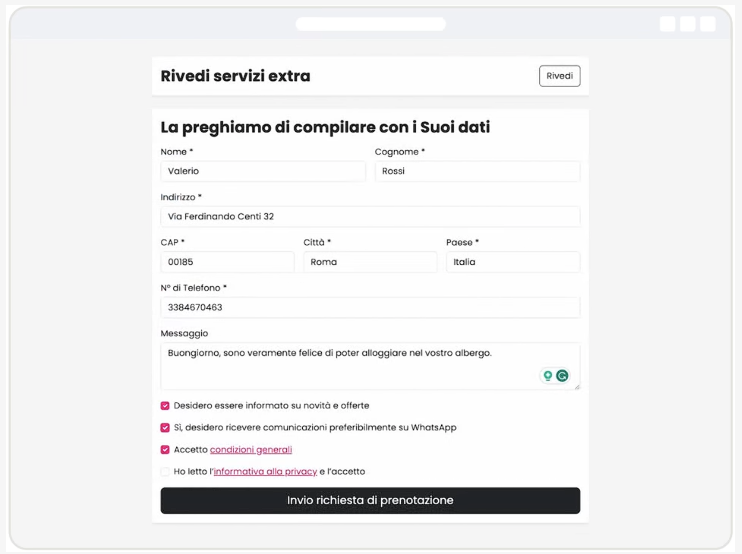Submit with Invio richiesta di prenotazione
The height and width of the screenshot is (554, 742).
coord(370,501)
